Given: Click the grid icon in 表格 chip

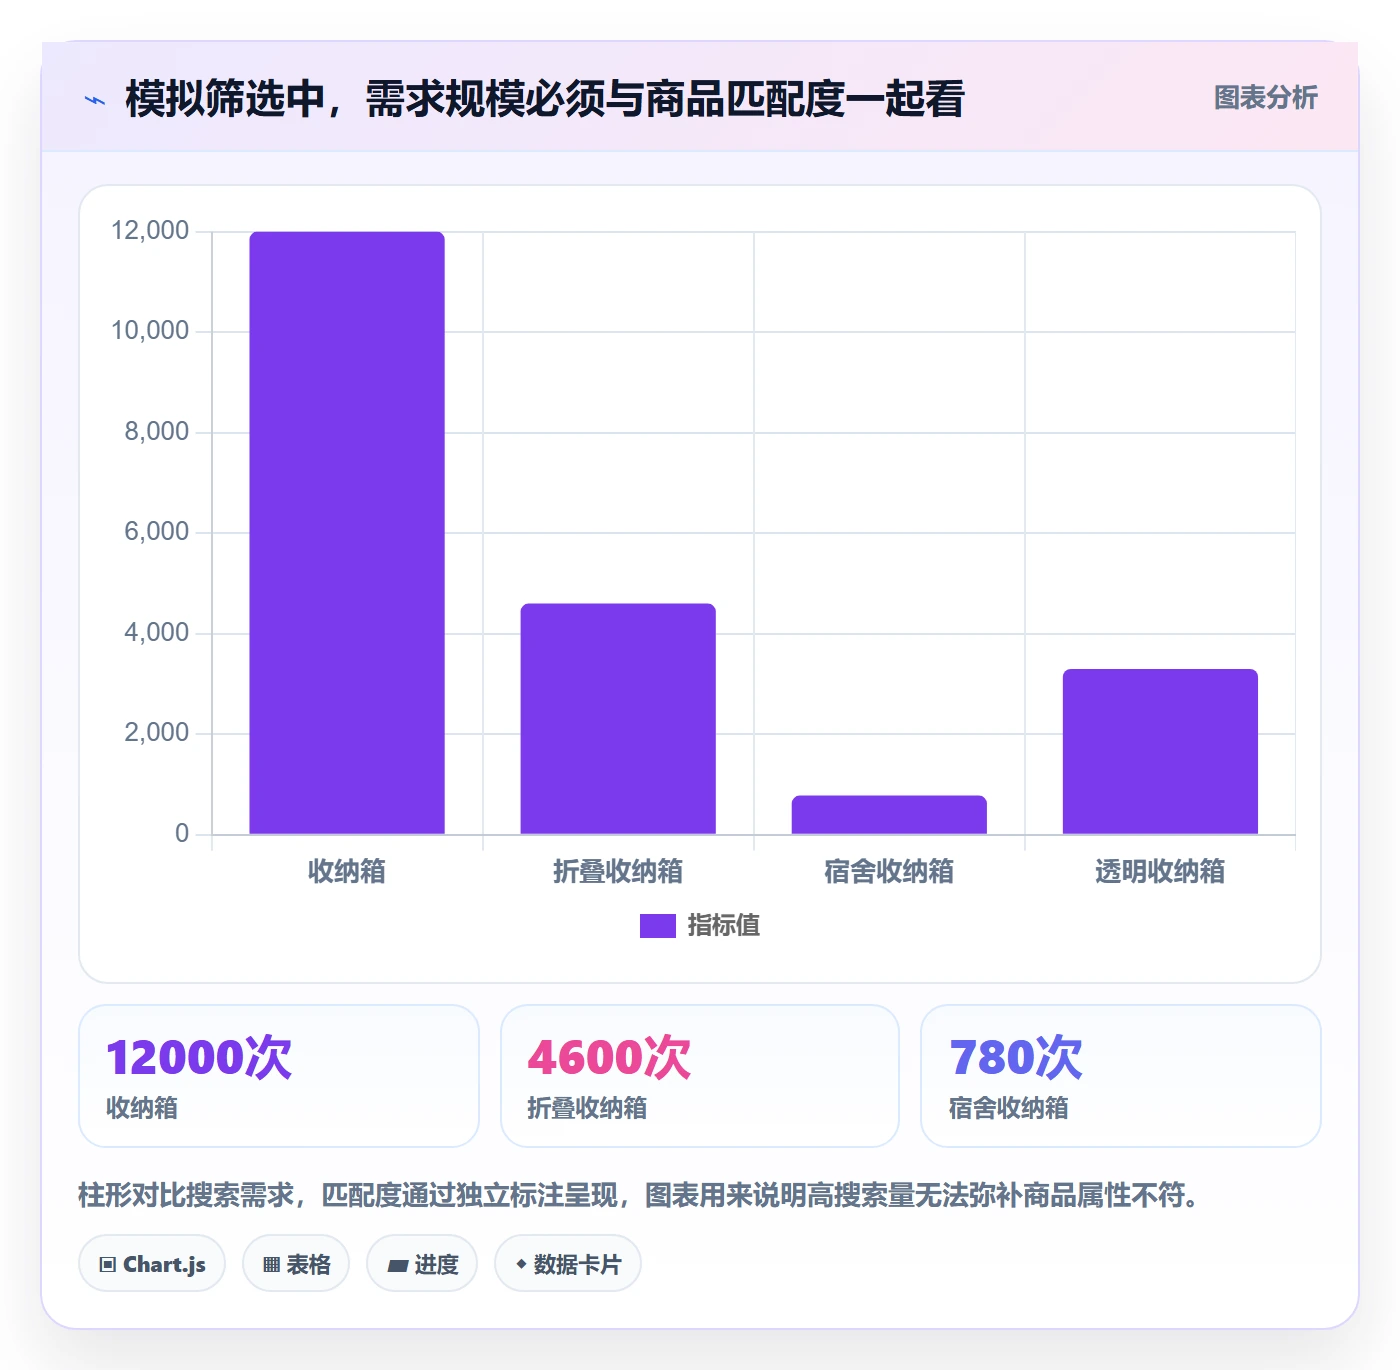Looking at the screenshot, I should click(271, 1265).
